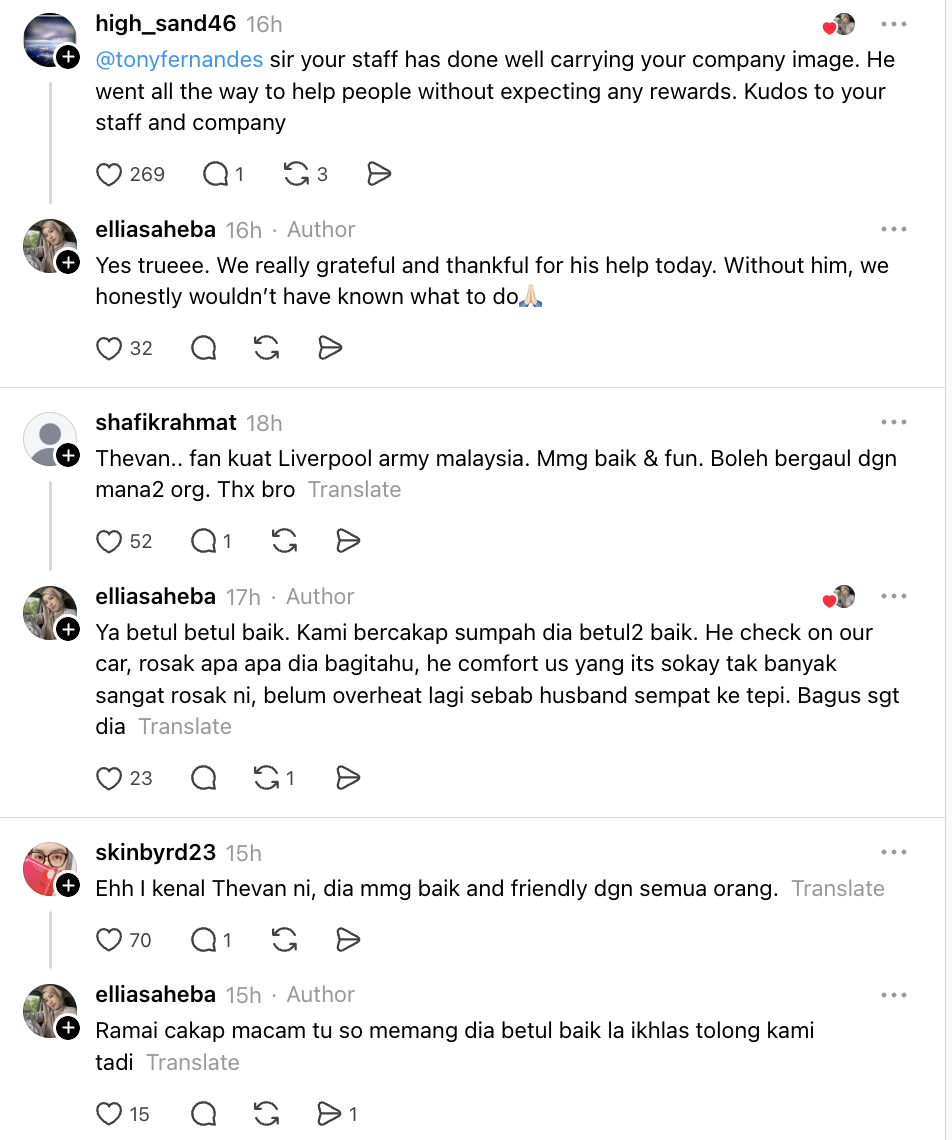Translate skinbyrd23's comment
The width and height of the screenshot is (952, 1140).
(838, 889)
